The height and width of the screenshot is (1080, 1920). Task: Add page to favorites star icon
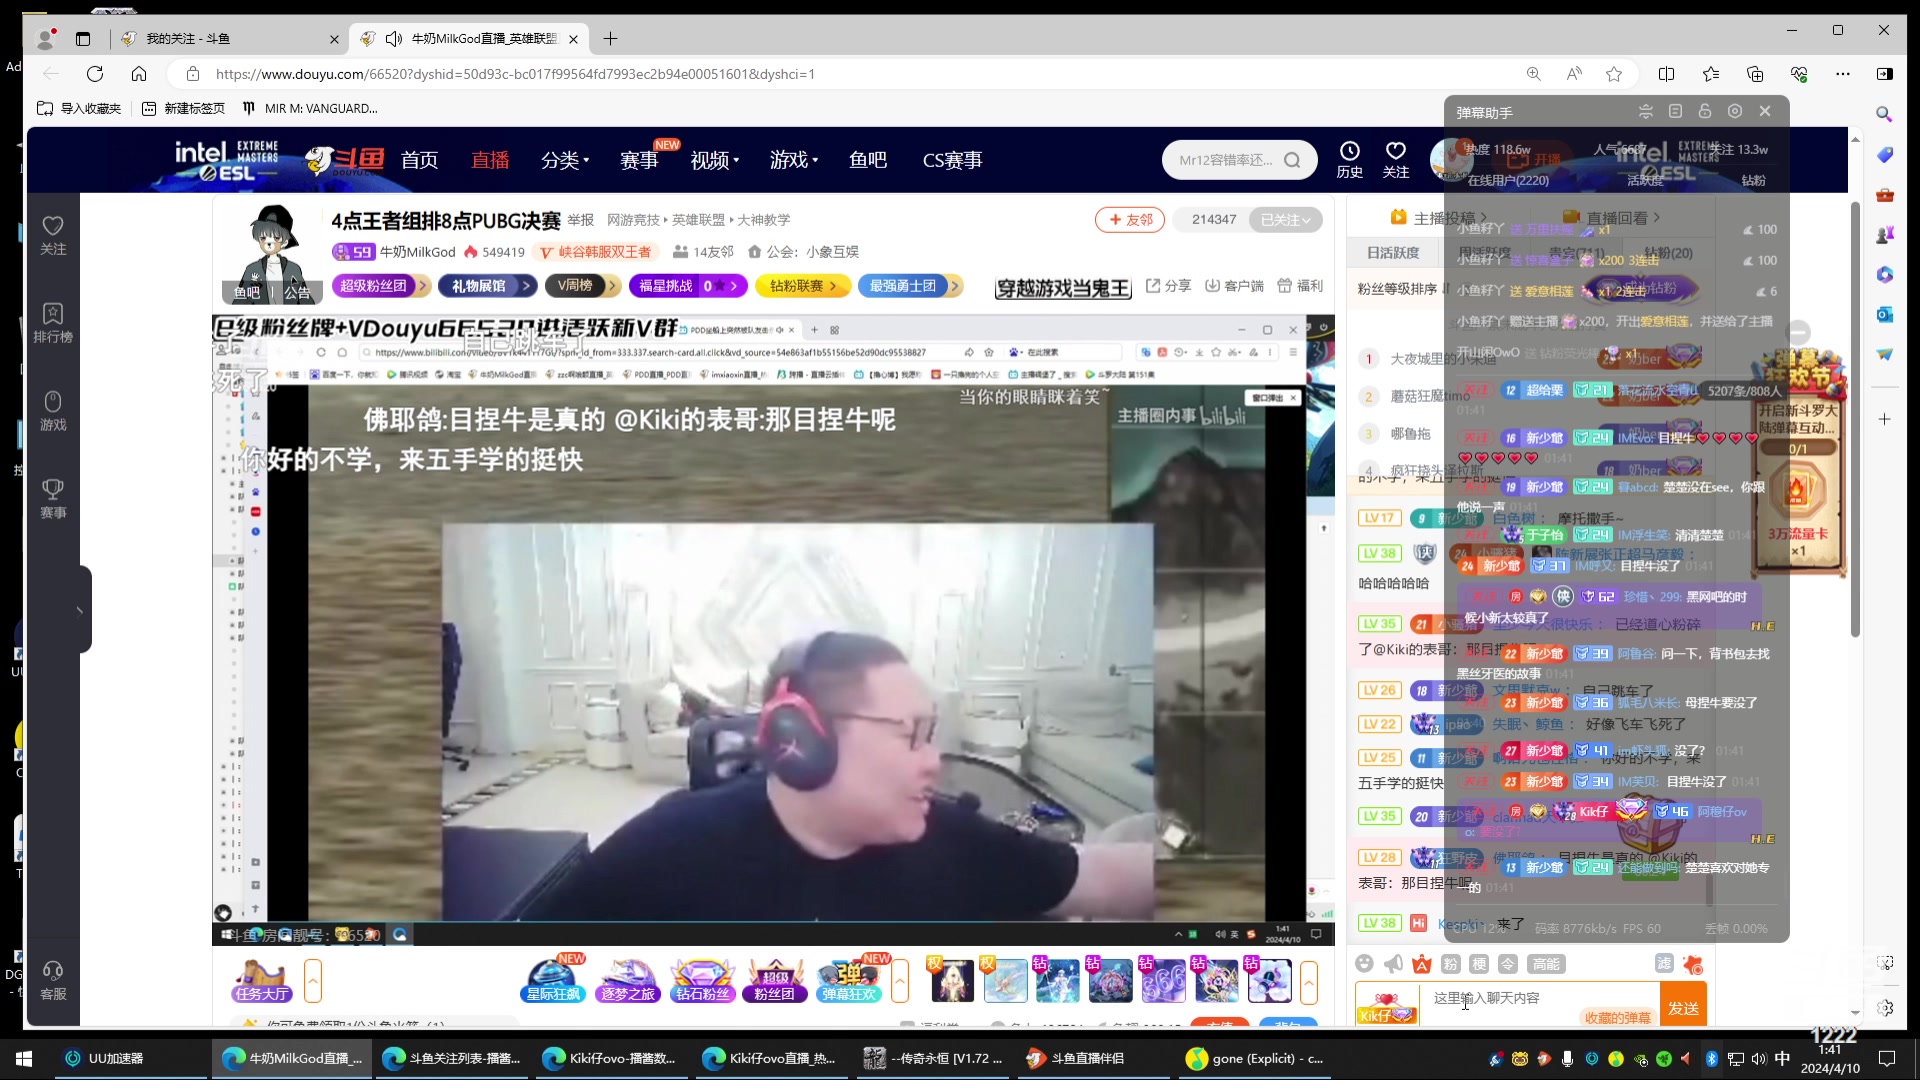[1614, 74]
